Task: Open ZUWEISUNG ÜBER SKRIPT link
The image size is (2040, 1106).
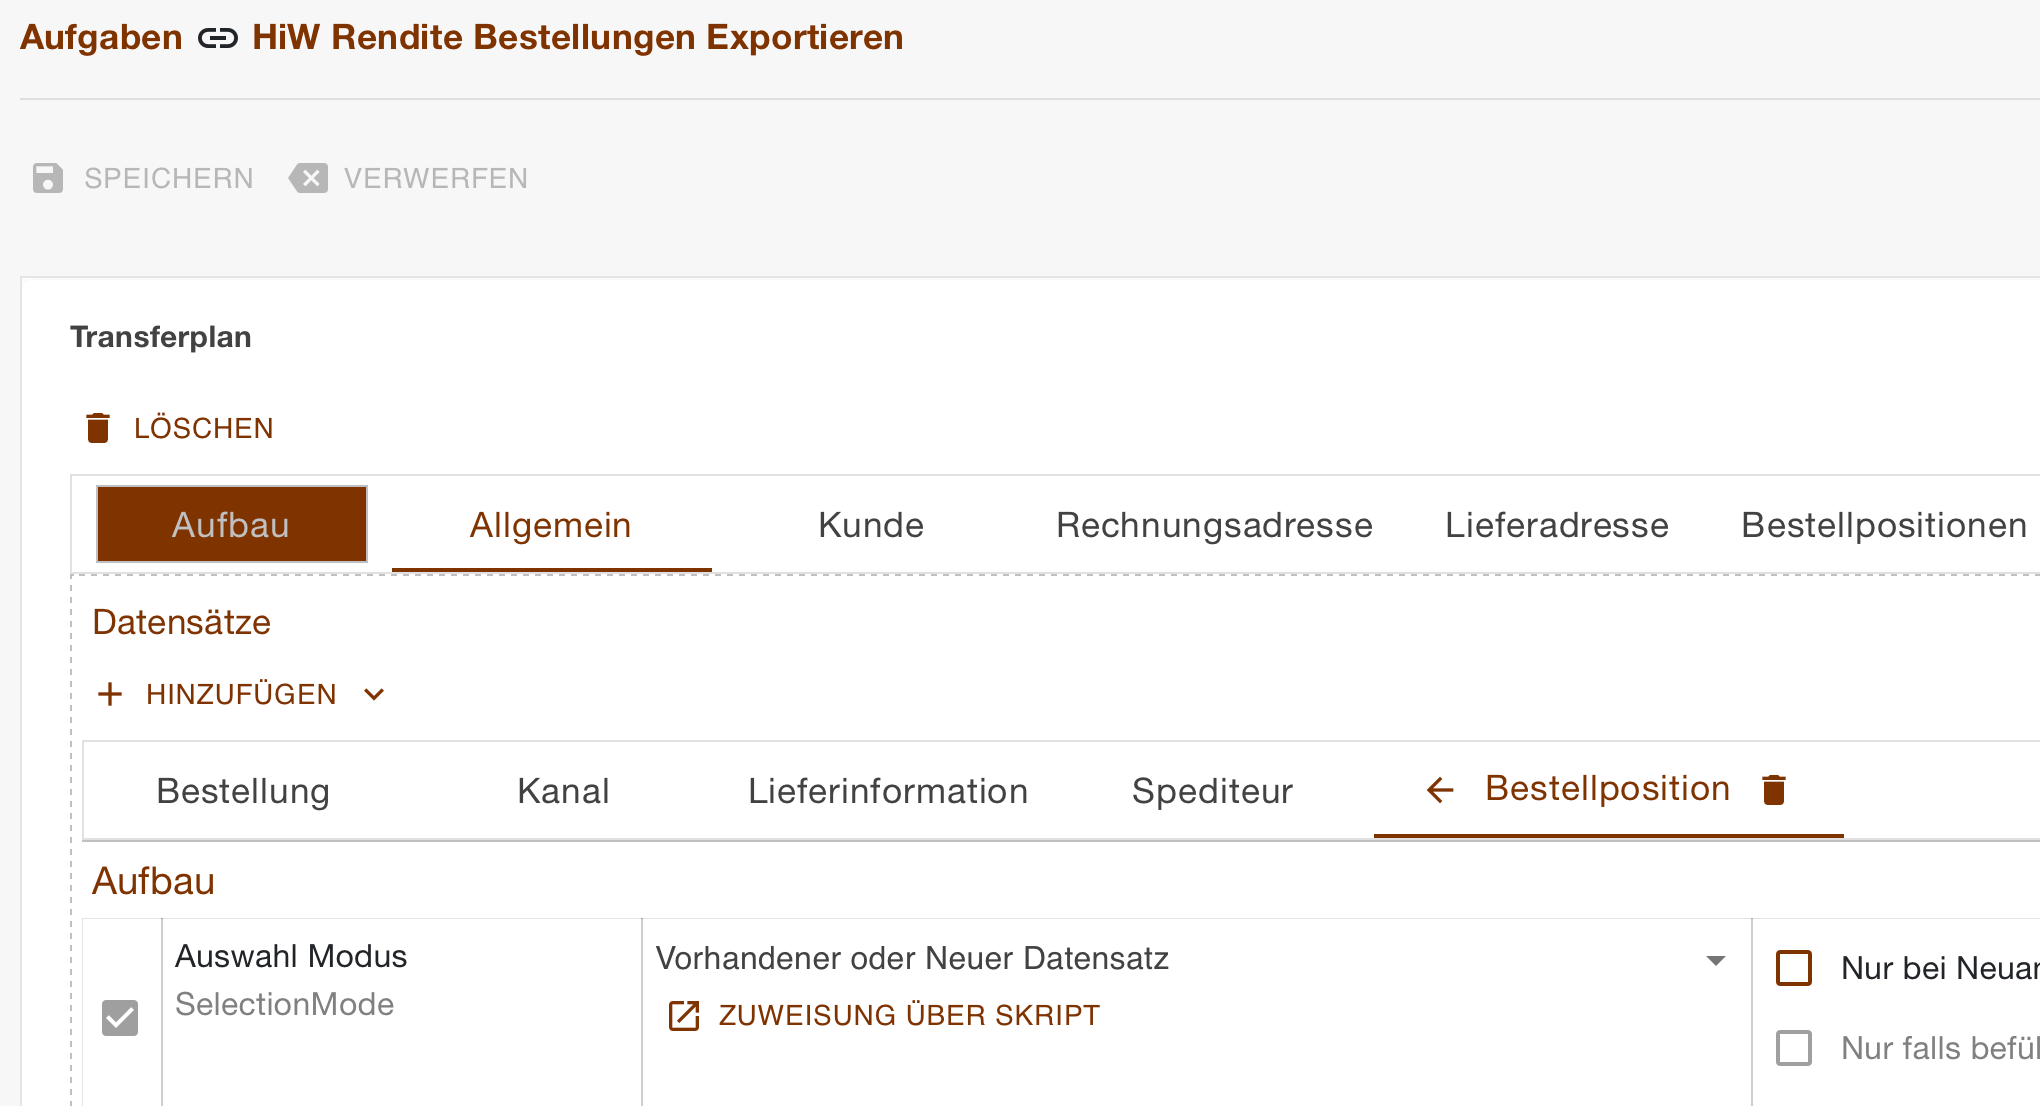Action: pos(907,1015)
